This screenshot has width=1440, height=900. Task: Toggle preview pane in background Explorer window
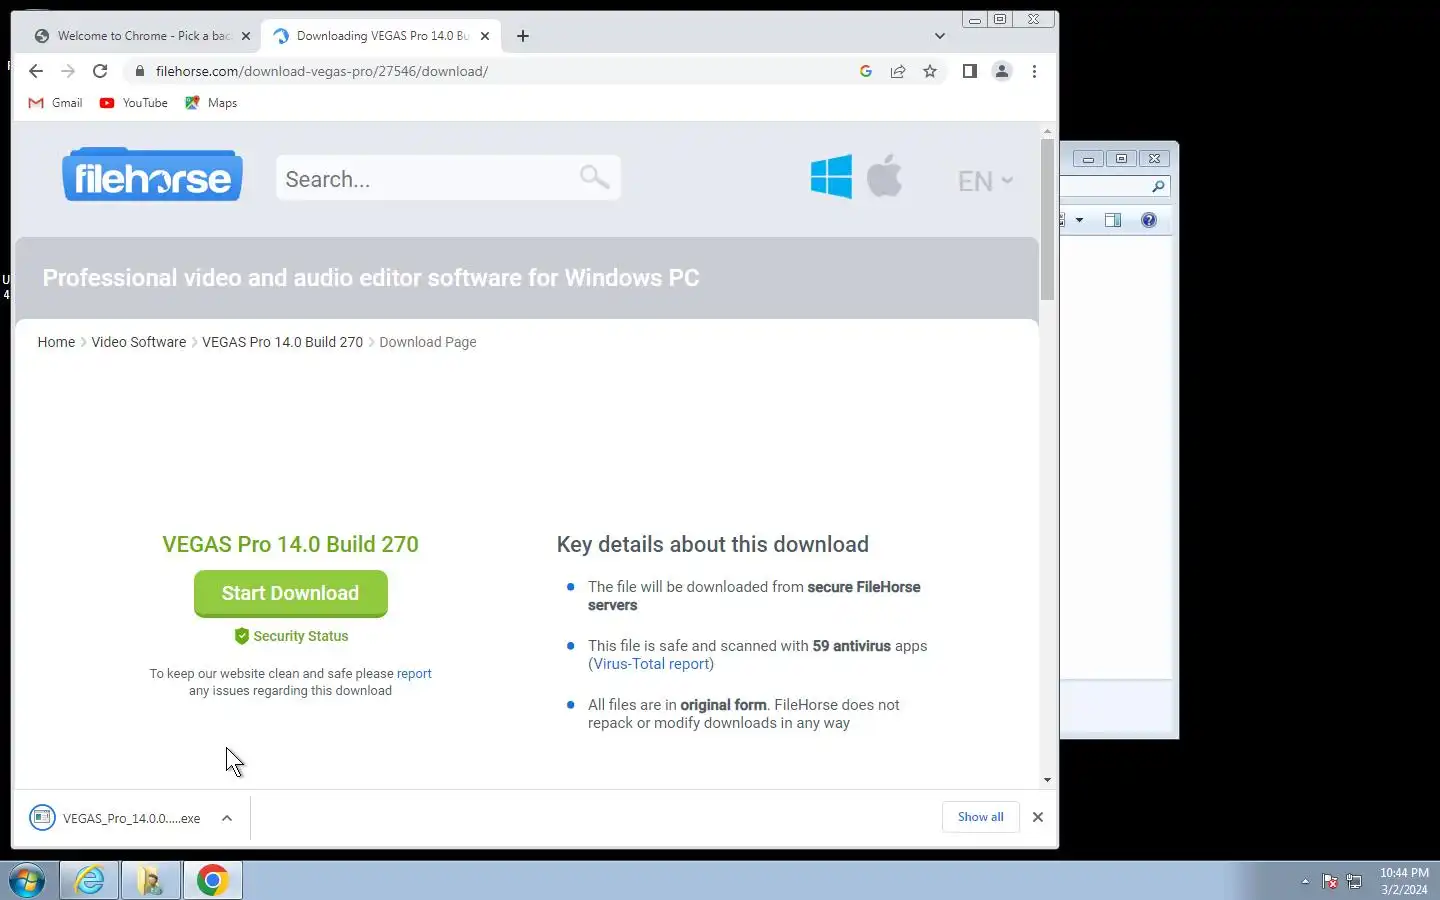click(1113, 220)
